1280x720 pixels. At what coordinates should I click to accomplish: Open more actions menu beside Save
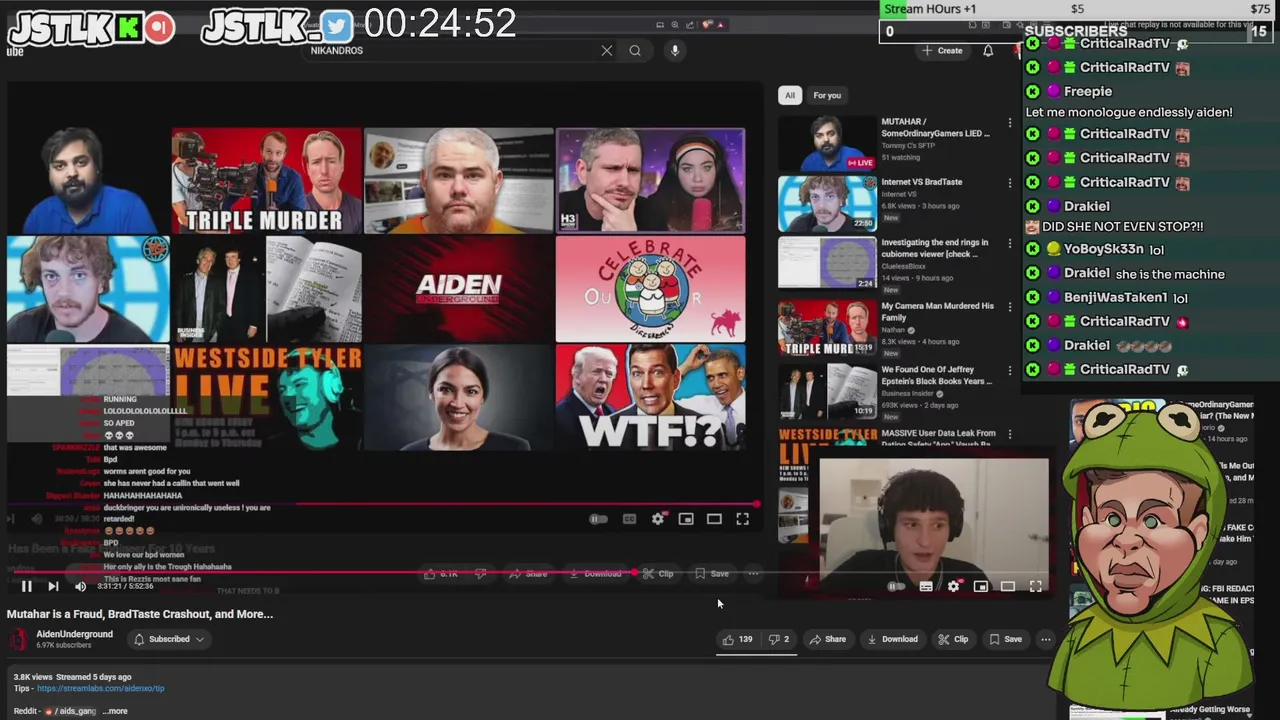click(1045, 639)
